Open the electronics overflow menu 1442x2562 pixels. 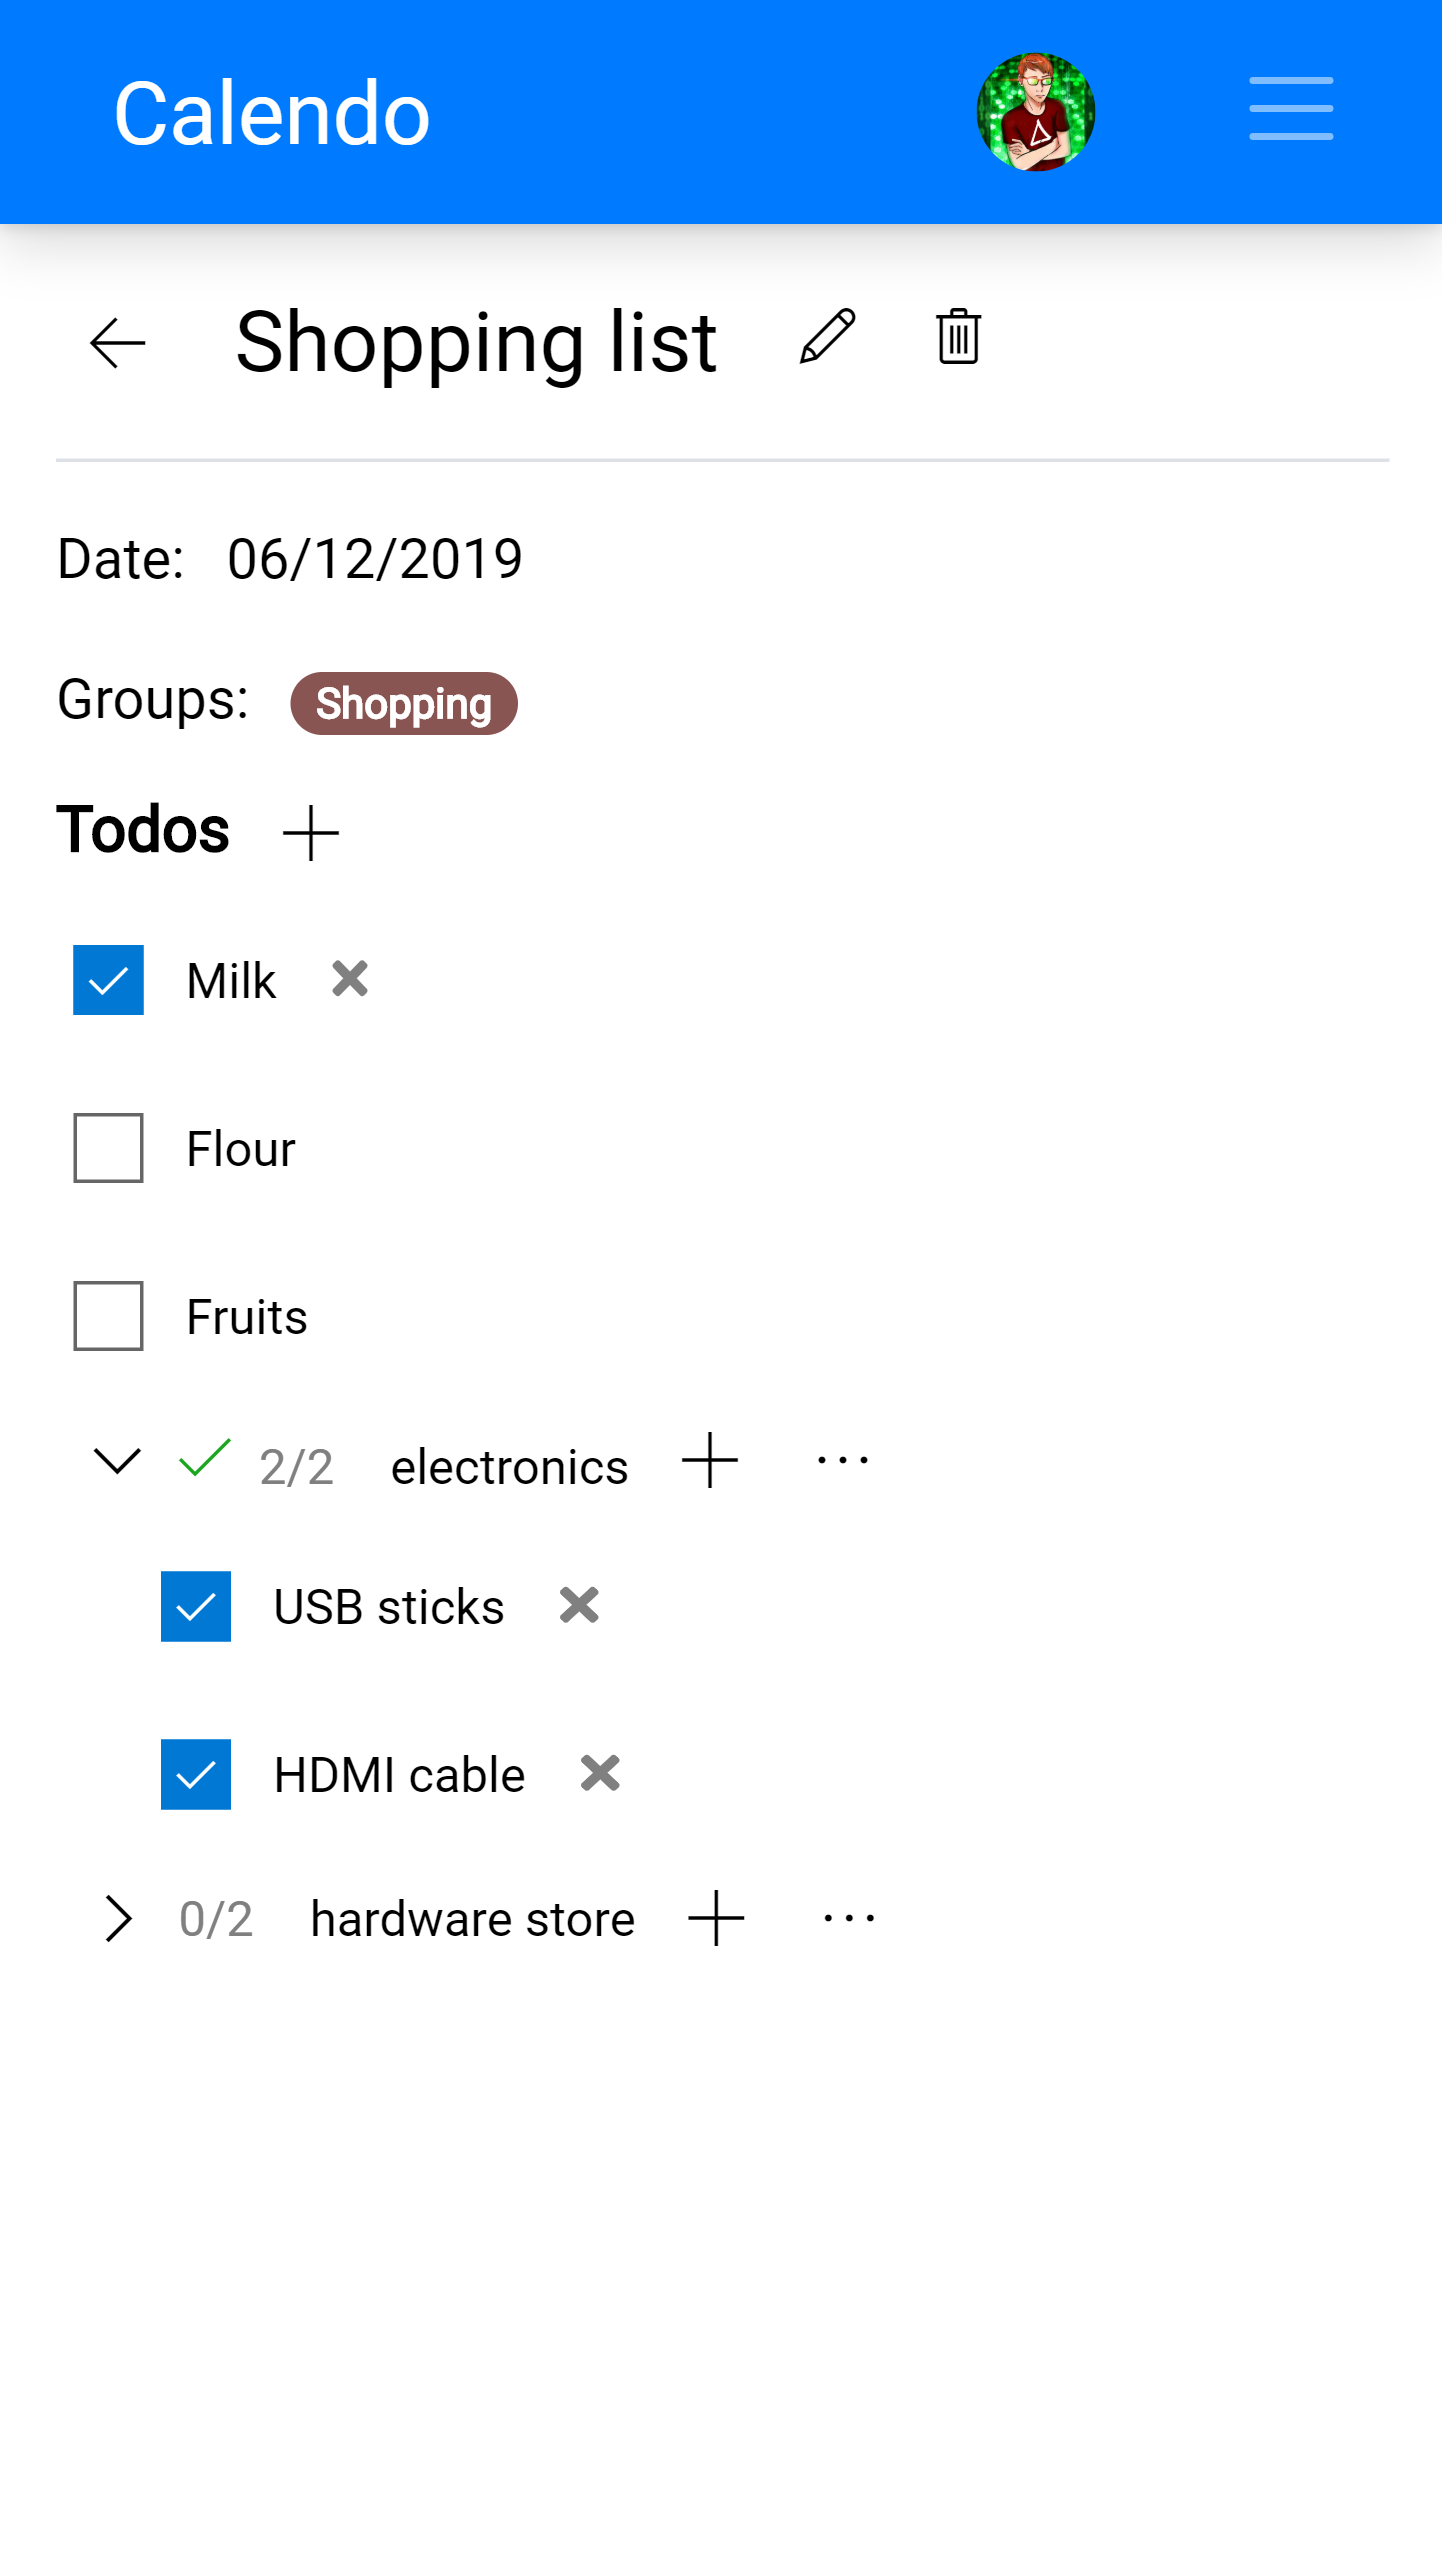pos(841,1461)
